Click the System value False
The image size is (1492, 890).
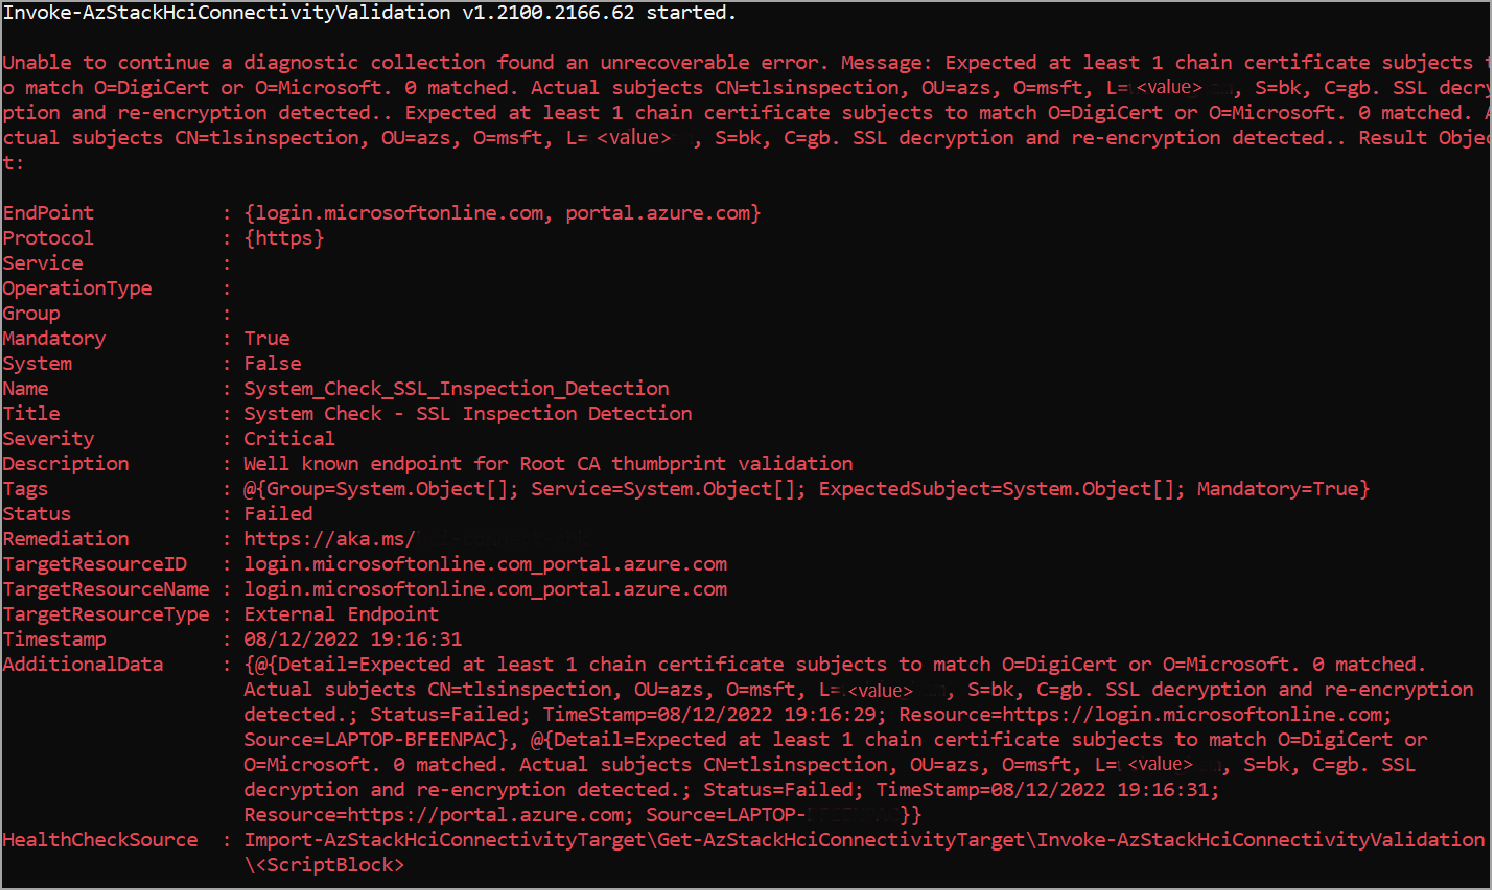pyautogui.click(x=273, y=363)
